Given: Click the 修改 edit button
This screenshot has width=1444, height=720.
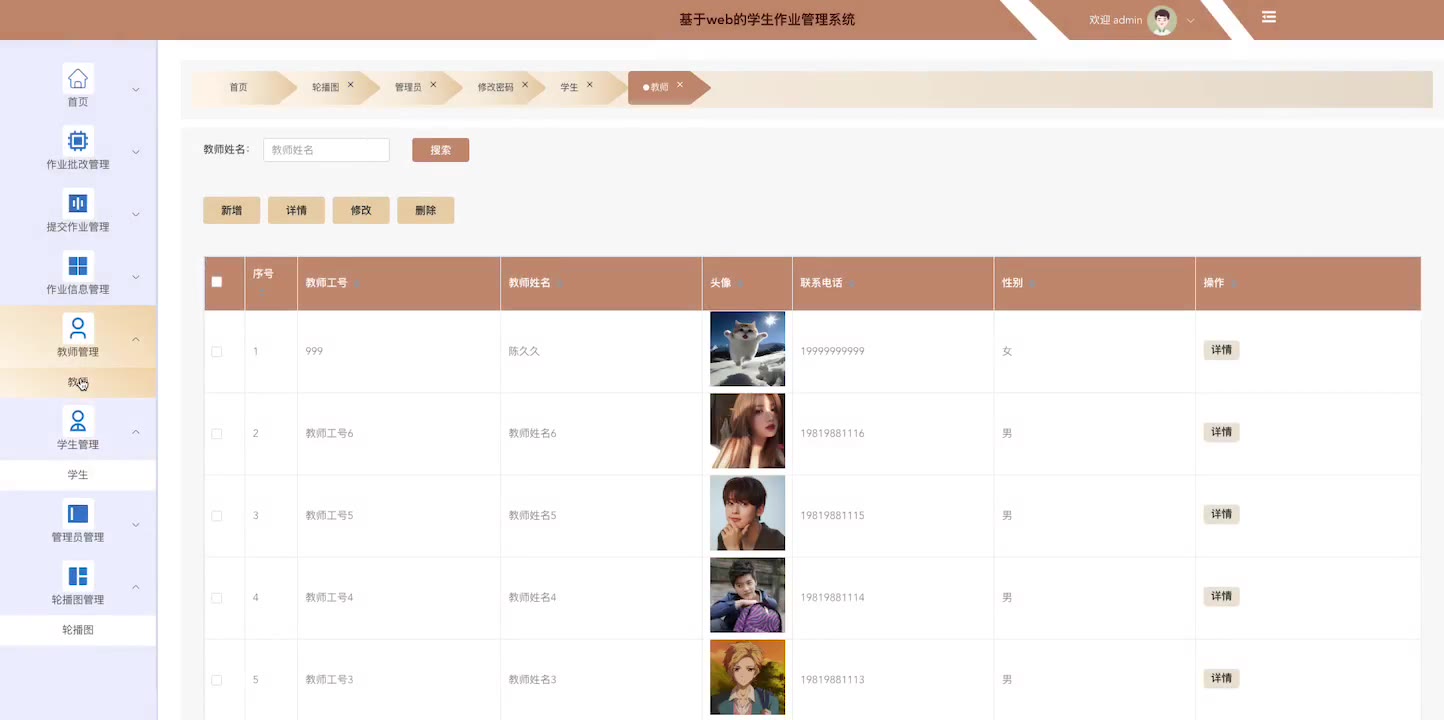Looking at the screenshot, I should (361, 210).
